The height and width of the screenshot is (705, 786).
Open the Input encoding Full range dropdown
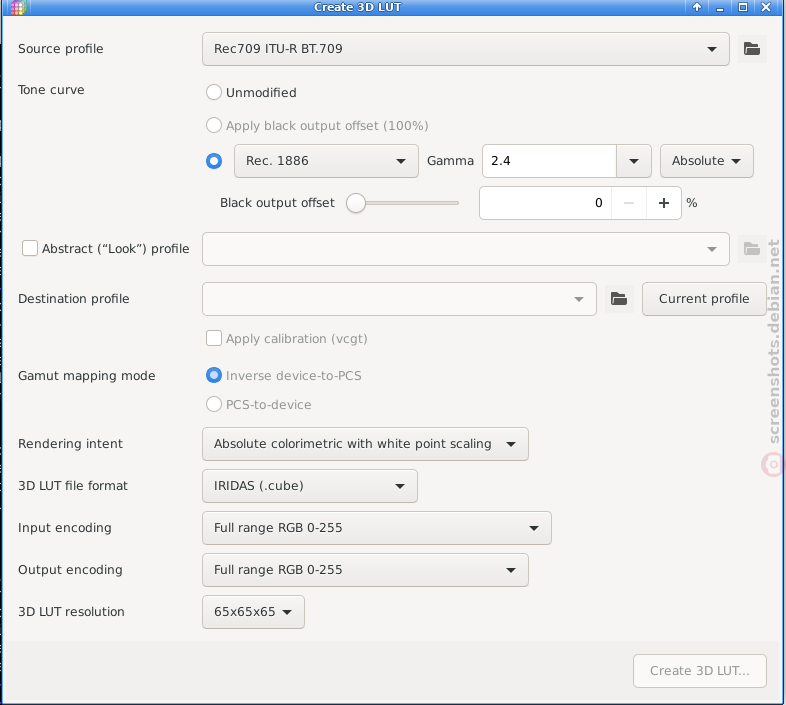(377, 528)
